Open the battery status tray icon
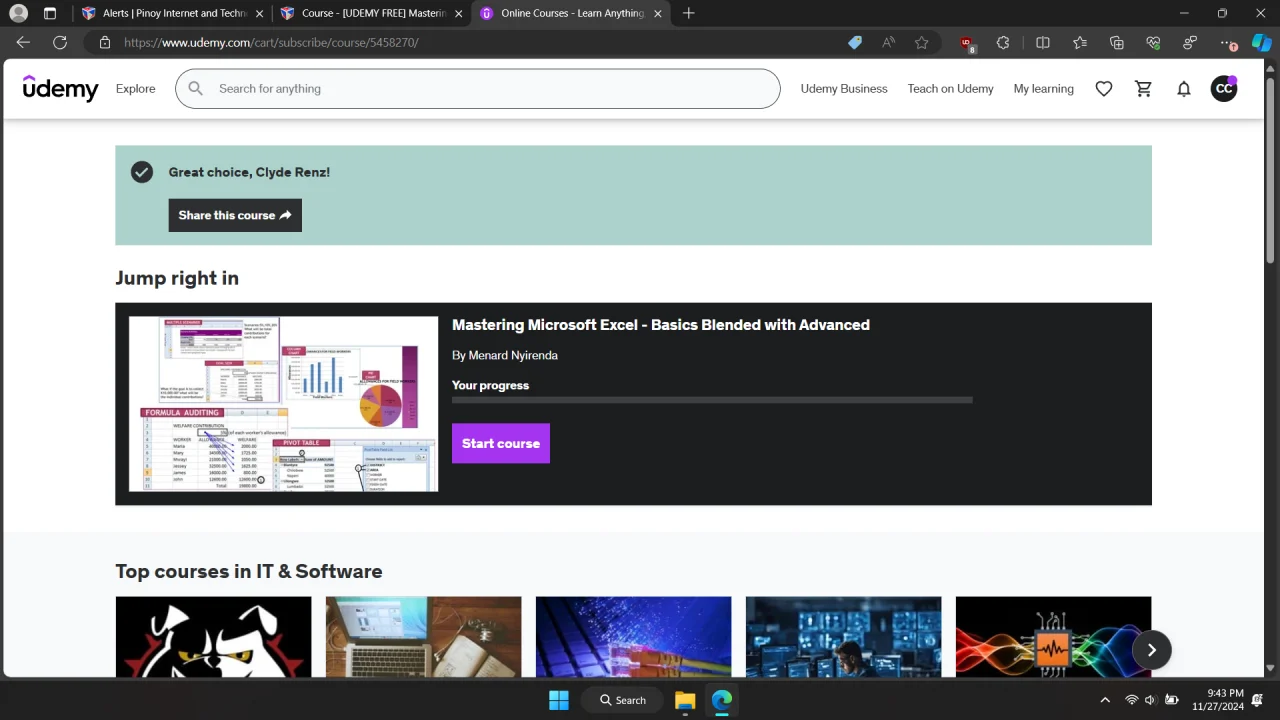The image size is (1280, 720). (1172, 700)
